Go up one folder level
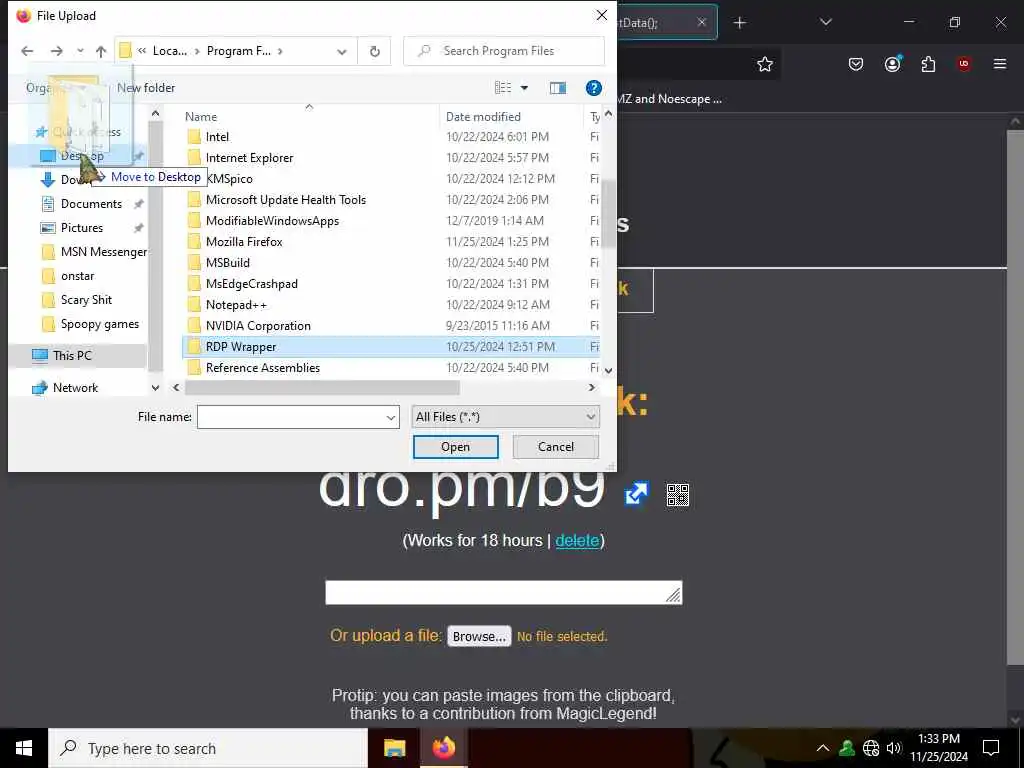Screen dimensions: 1024x768 101,51
